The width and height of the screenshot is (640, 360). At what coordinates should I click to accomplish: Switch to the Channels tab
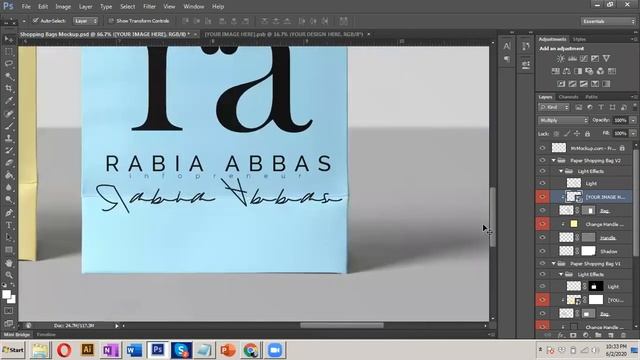coord(568,97)
